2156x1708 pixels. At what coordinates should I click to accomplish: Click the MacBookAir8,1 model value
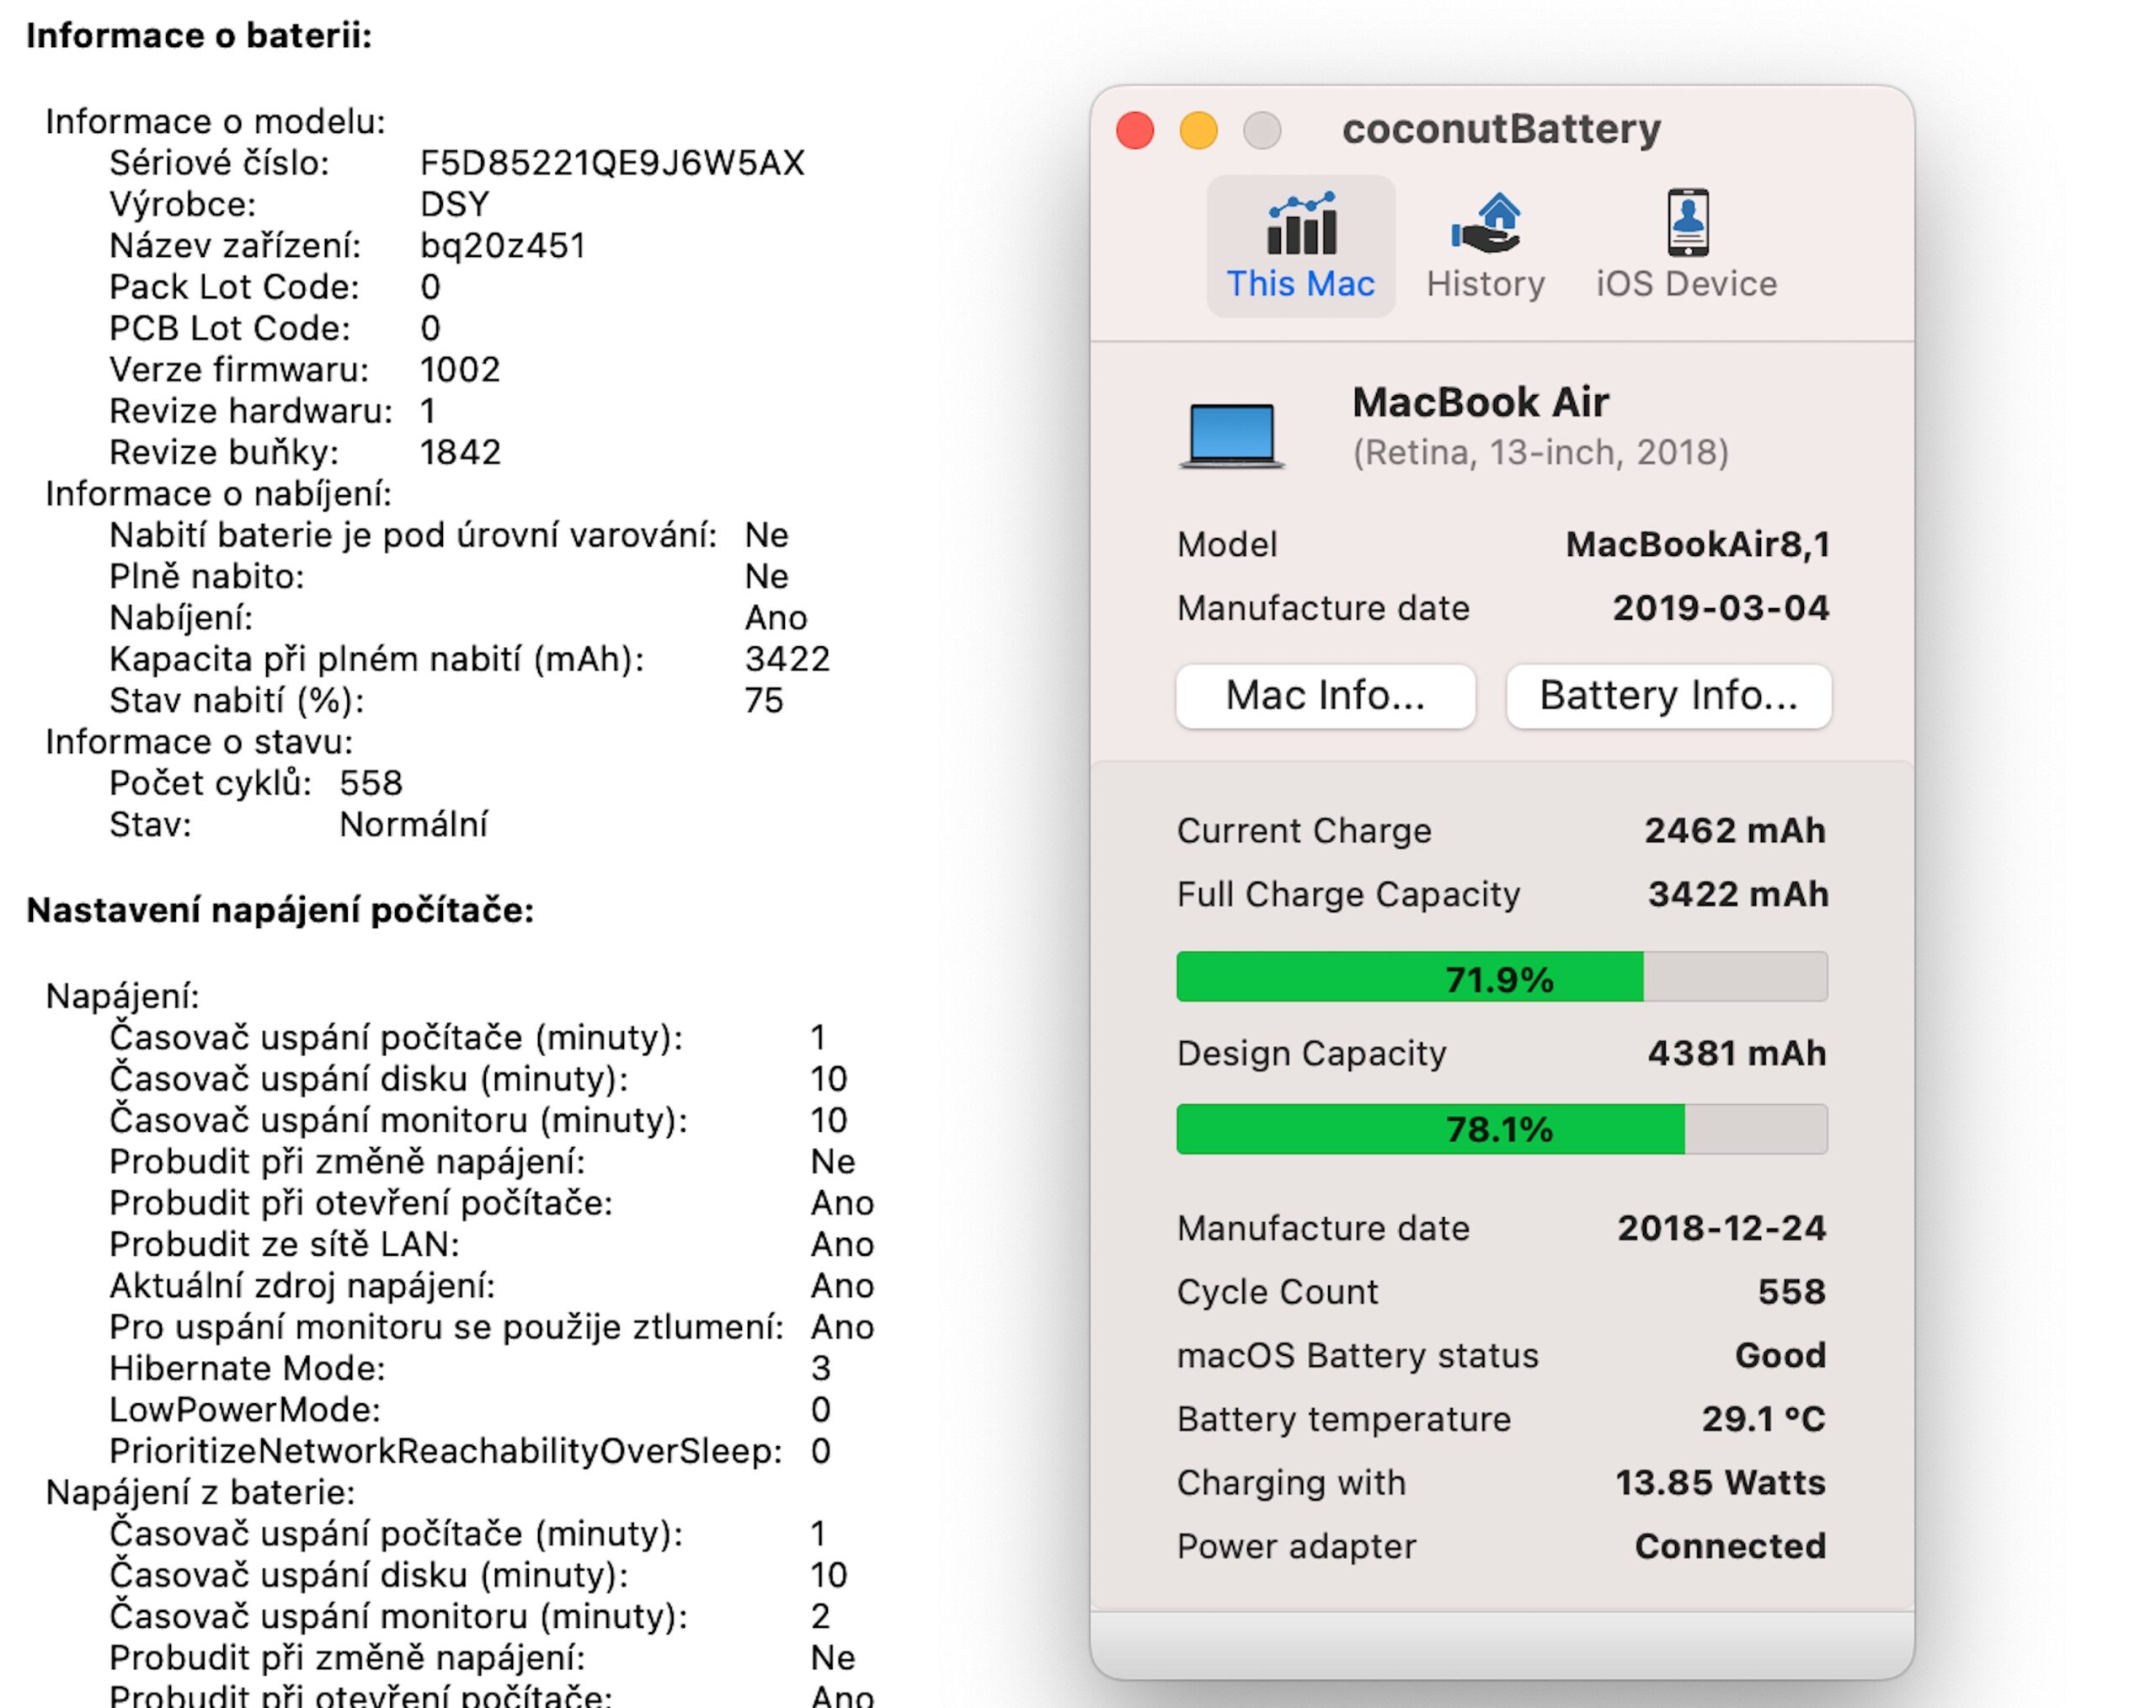point(1697,545)
